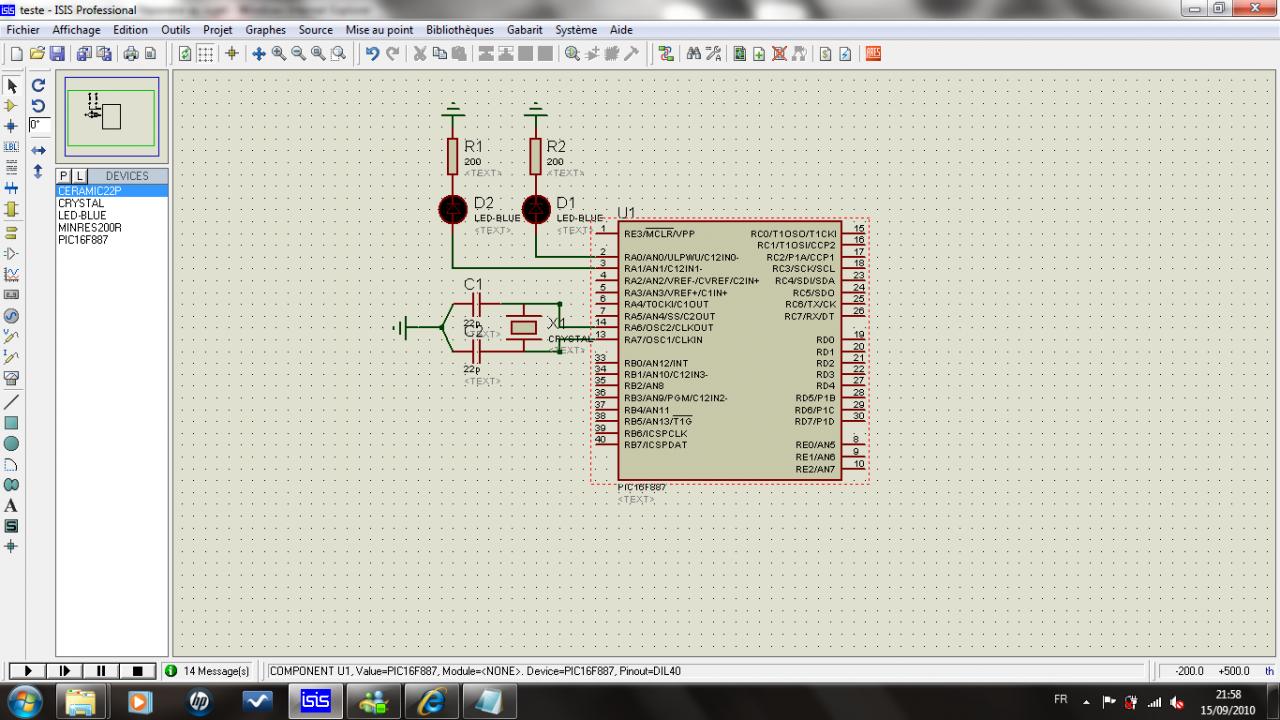Create a new design file
The height and width of the screenshot is (720, 1280).
[17, 53]
